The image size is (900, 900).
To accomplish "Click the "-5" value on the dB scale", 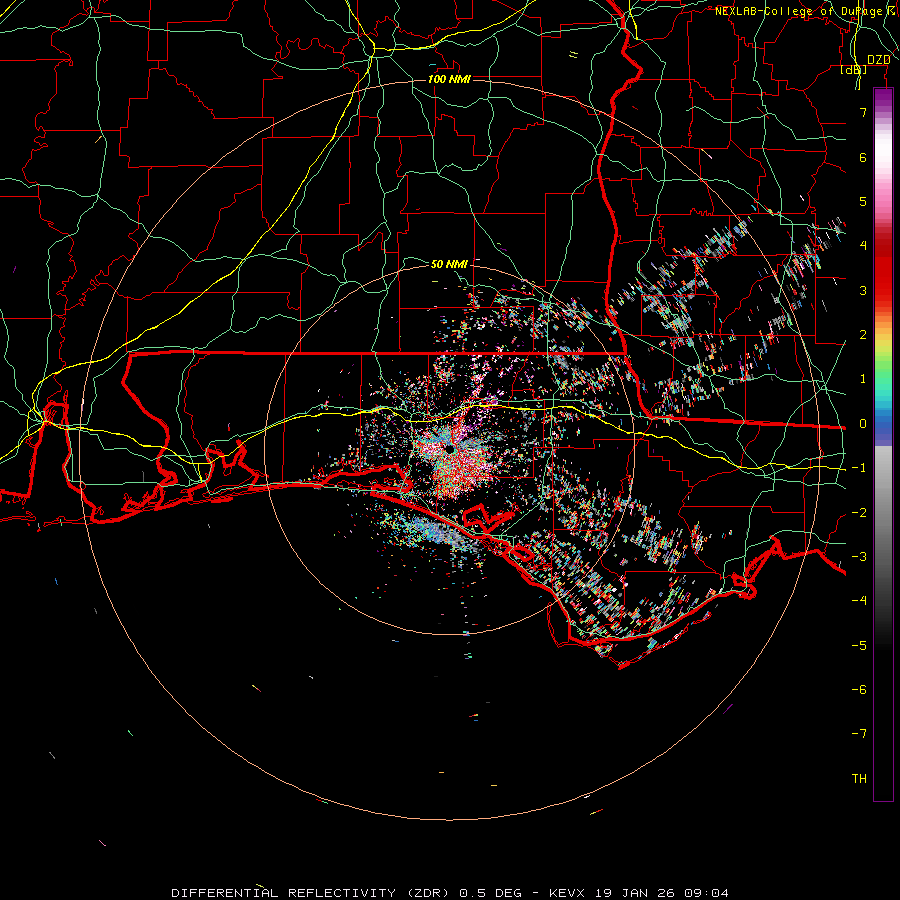I will point(859,646).
